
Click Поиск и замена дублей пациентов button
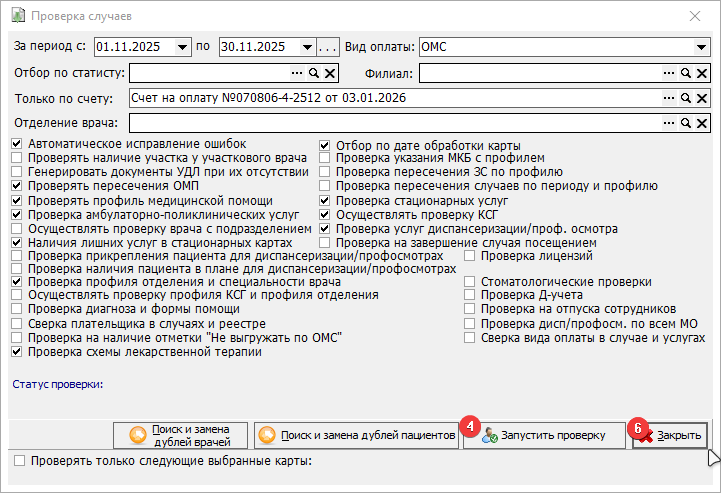(x=356, y=436)
